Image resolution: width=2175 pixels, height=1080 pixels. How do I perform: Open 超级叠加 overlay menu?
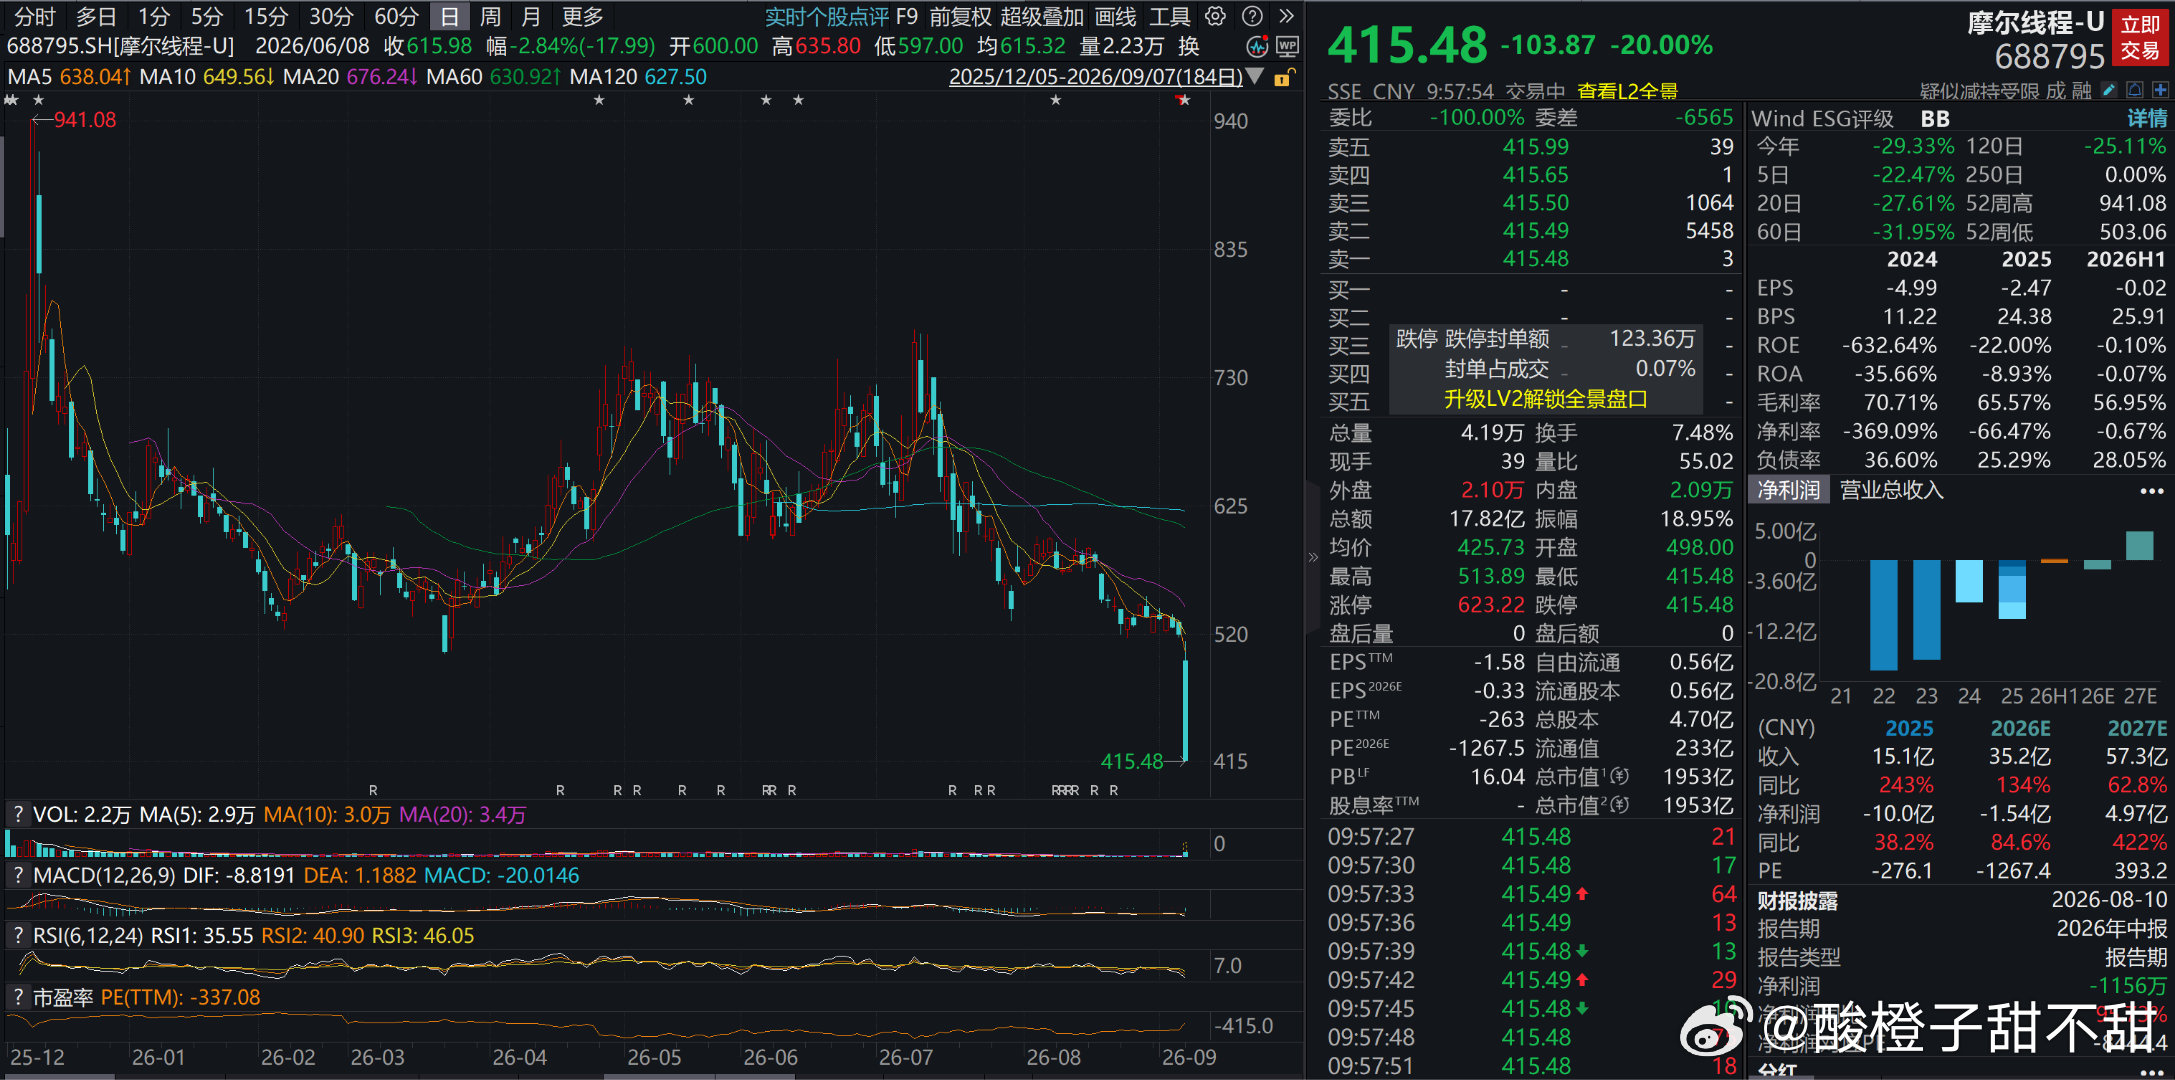click(1042, 16)
